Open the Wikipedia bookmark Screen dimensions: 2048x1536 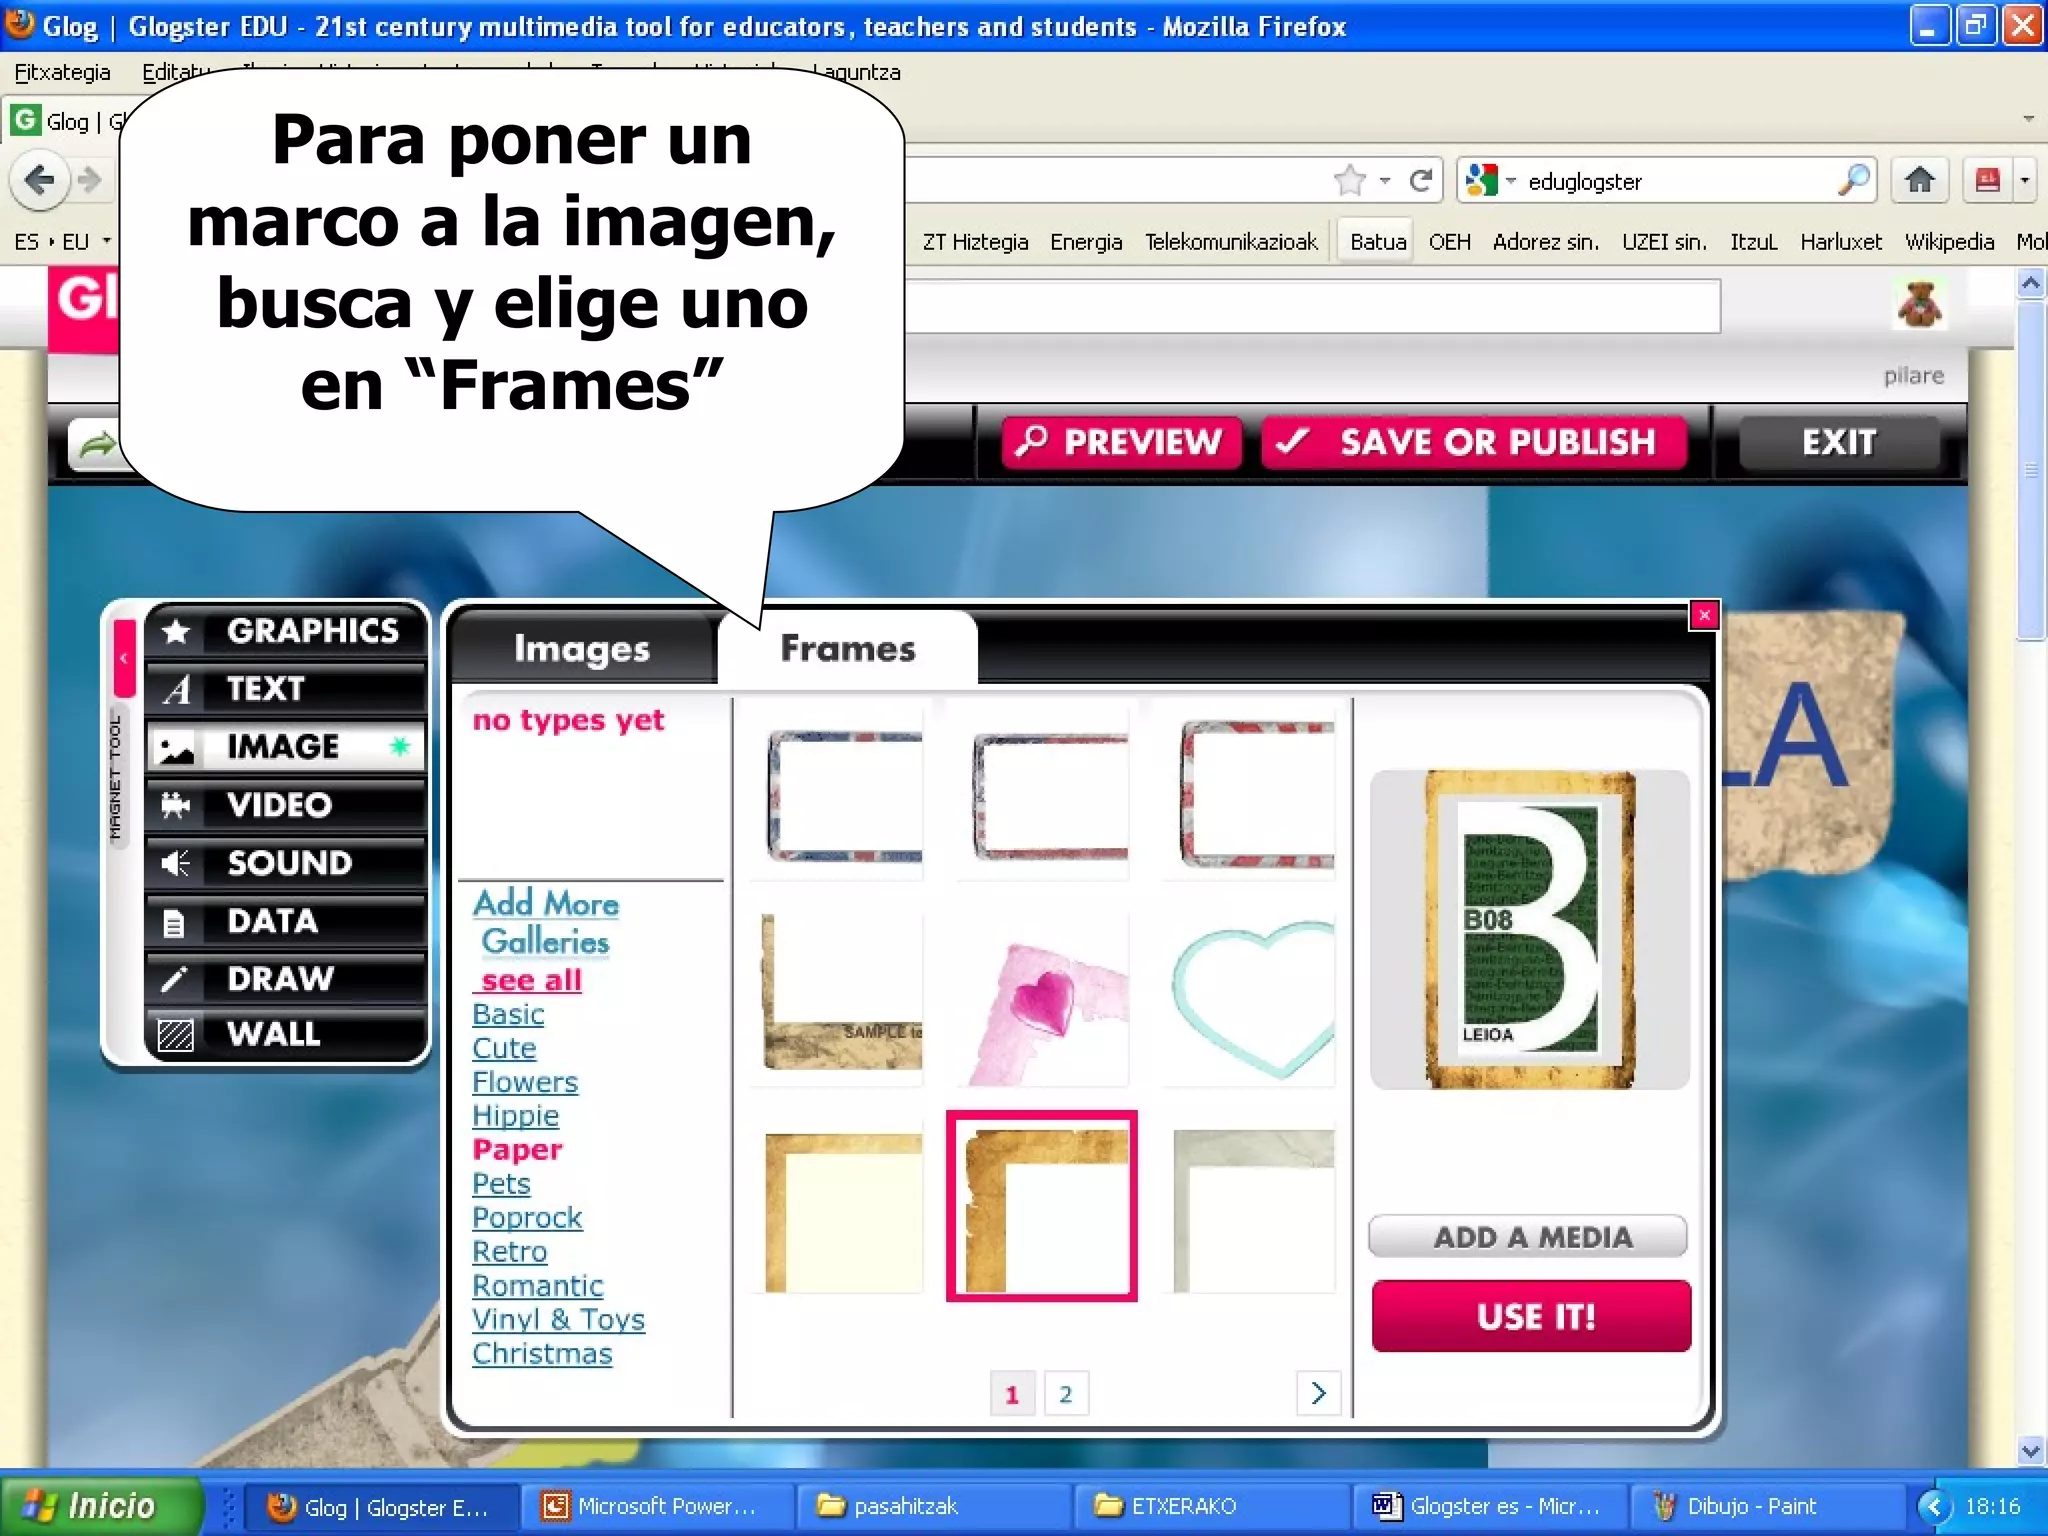[1948, 241]
